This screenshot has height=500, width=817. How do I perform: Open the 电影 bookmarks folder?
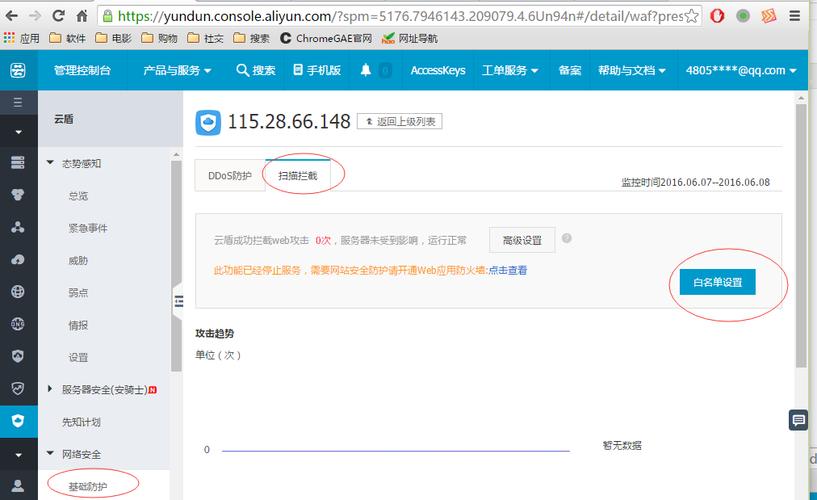[114, 38]
